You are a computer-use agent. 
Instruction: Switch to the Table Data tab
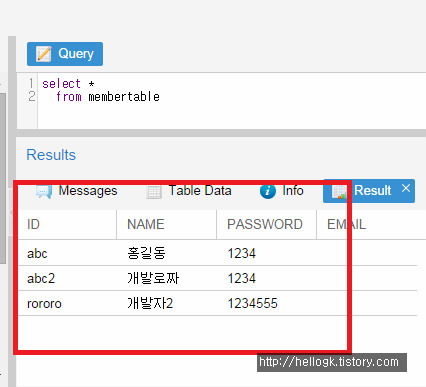(189, 191)
